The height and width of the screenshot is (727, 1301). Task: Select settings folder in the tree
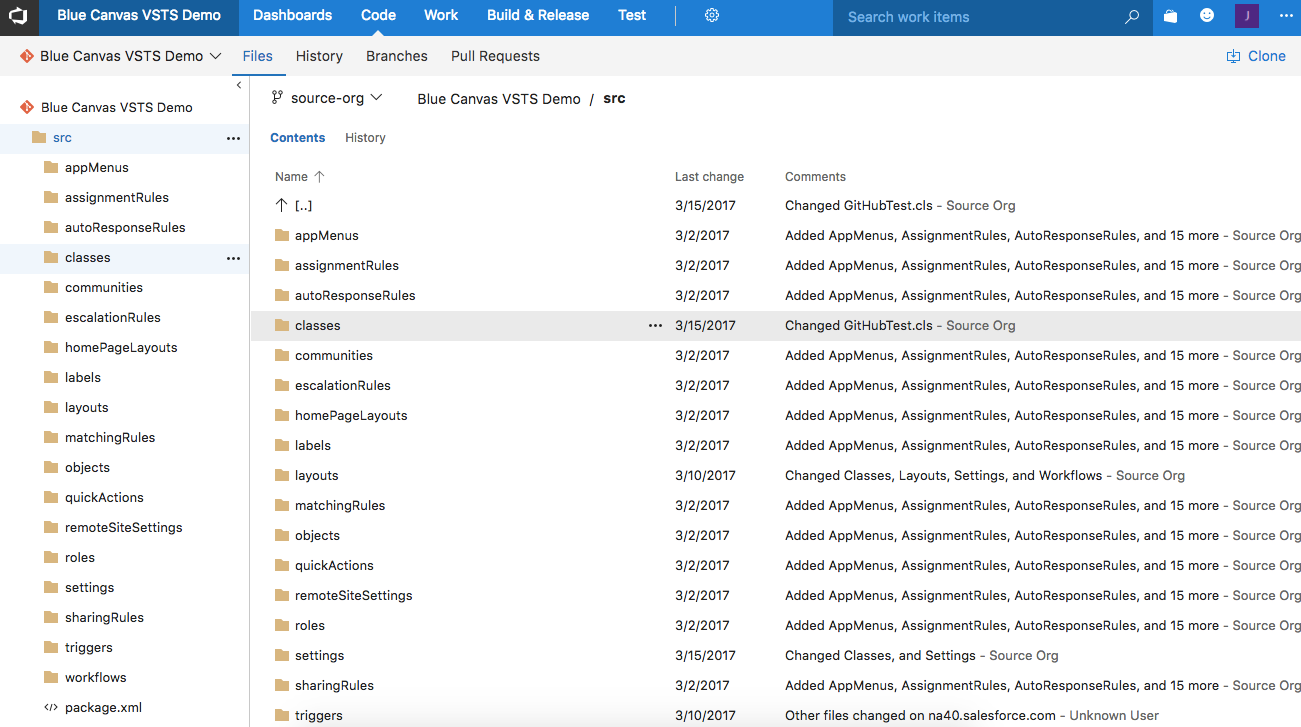(90, 588)
